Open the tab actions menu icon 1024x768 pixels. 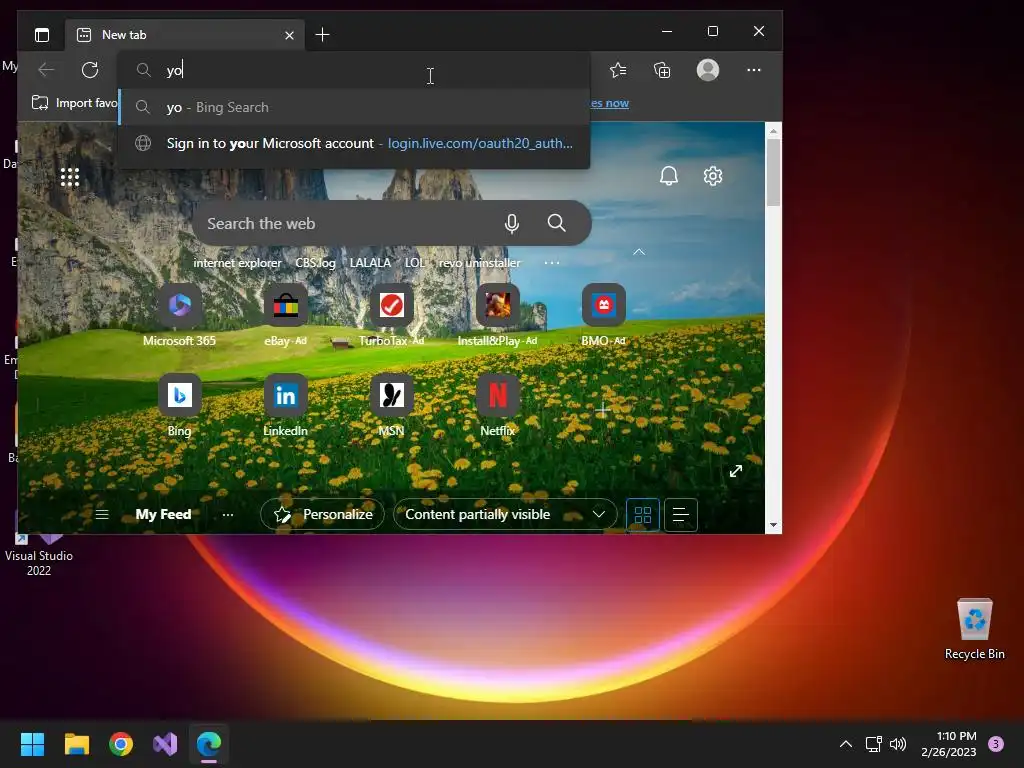coord(42,35)
